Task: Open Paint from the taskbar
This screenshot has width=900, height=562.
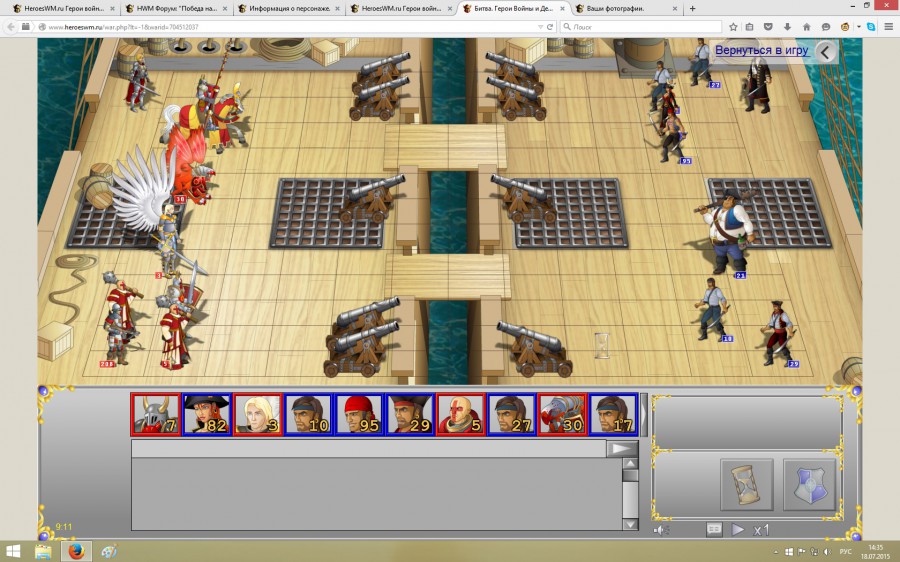Action: (109, 552)
